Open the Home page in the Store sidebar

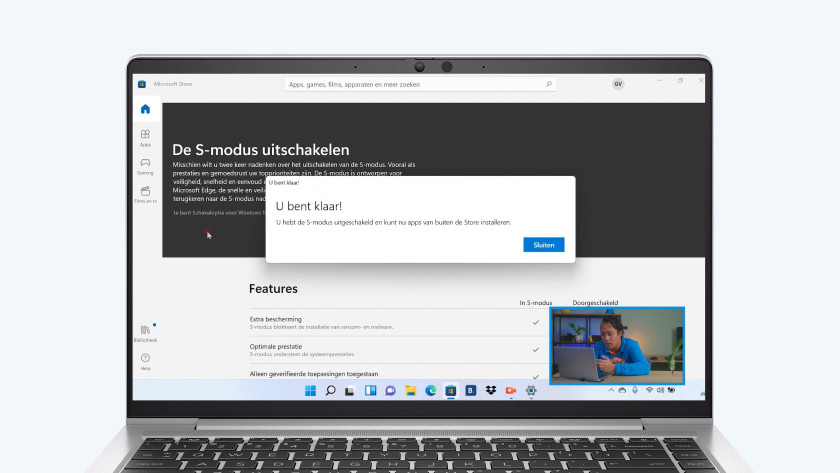(145, 109)
